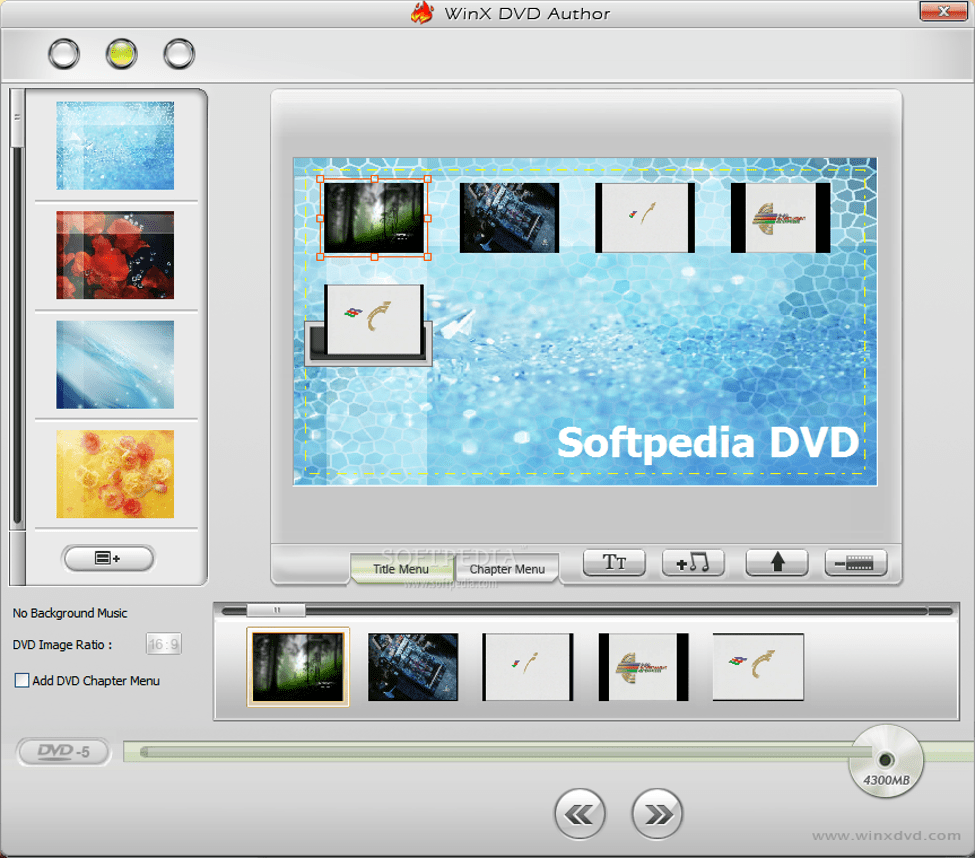
Task: Go to next step with double-right arrows
Action: (657, 814)
